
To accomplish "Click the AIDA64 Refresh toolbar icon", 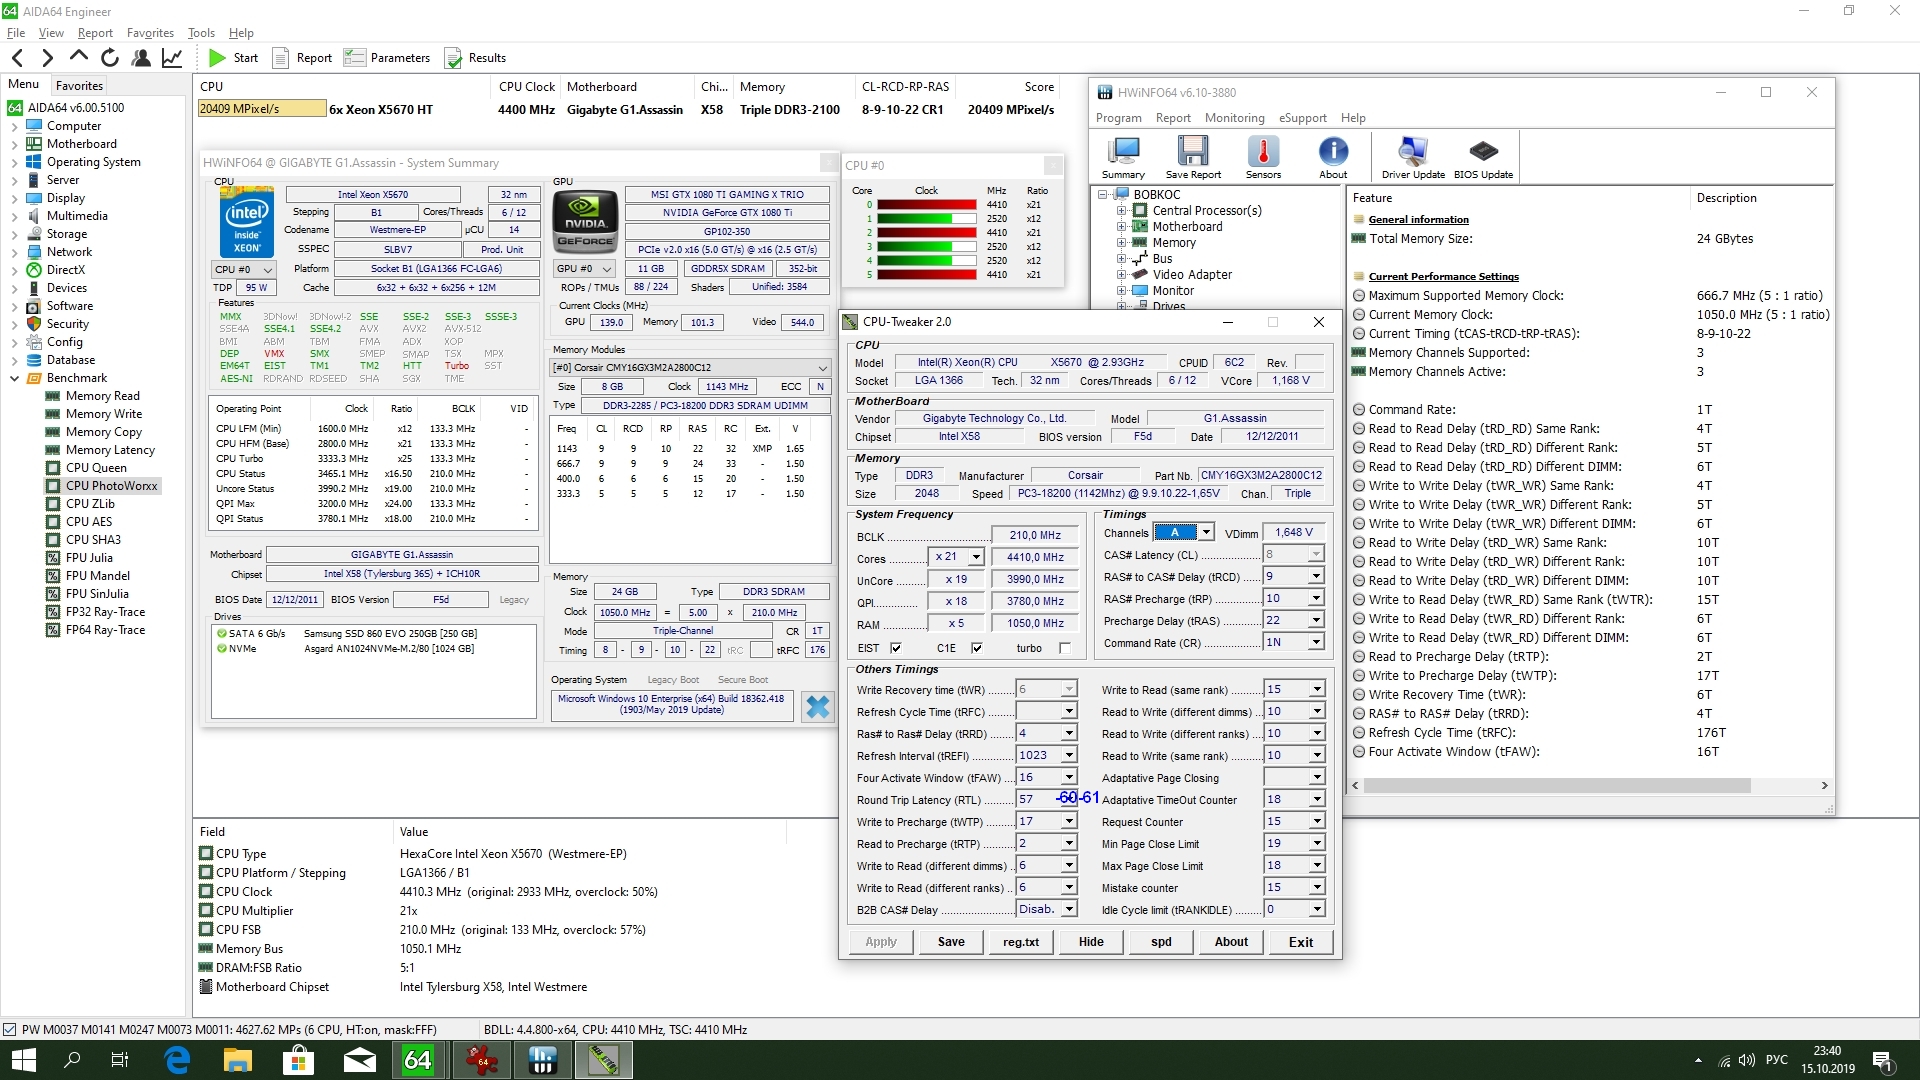I will 110,58.
